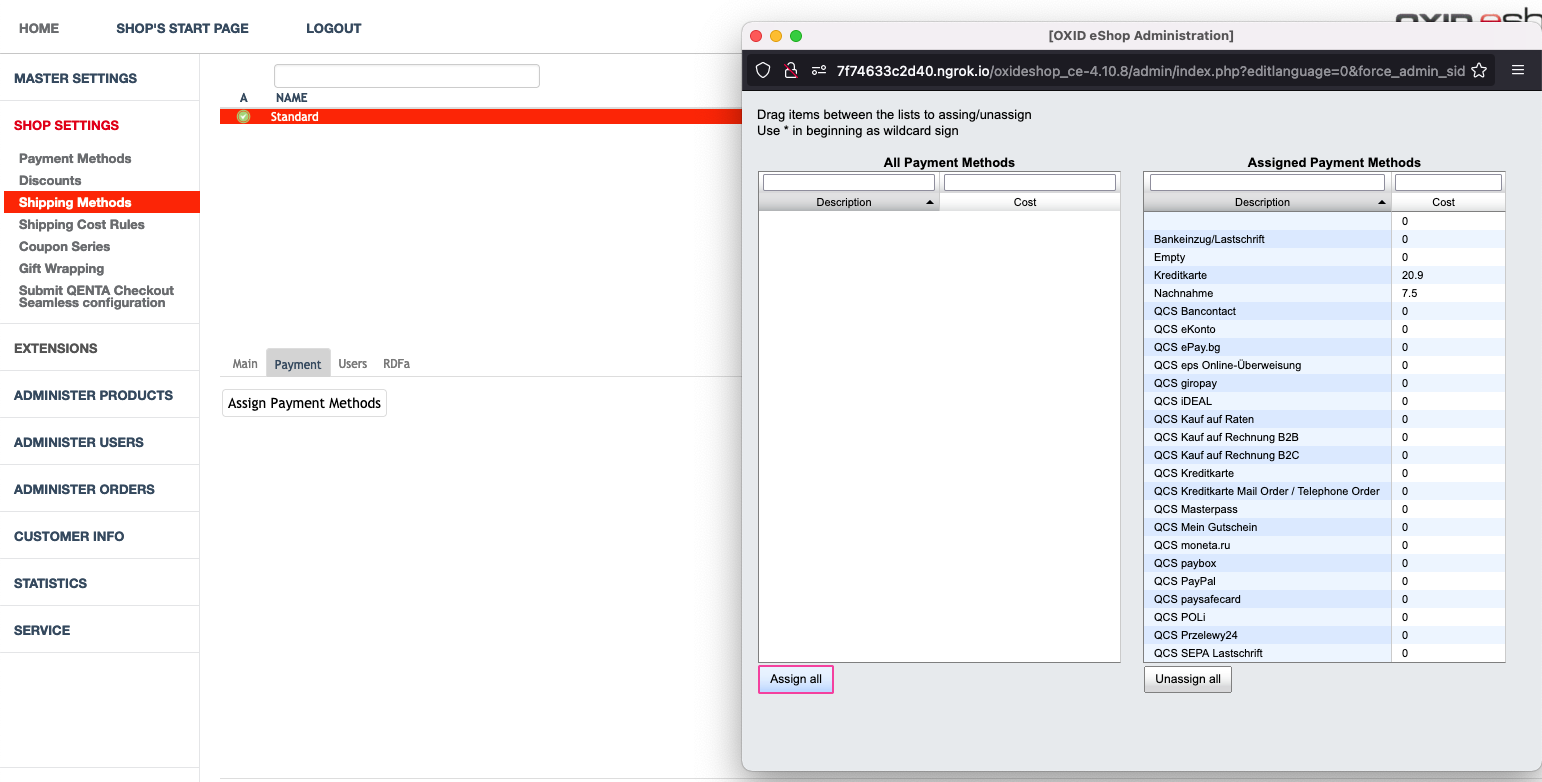Open Submit QENTA Checkout Seamless configuration

[x=96, y=296]
